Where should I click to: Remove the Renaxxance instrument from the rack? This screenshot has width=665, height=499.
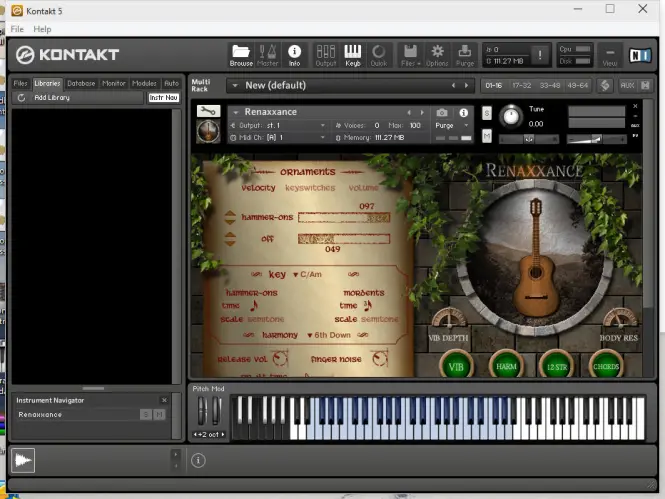pyautogui.click(x=635, y=106)
